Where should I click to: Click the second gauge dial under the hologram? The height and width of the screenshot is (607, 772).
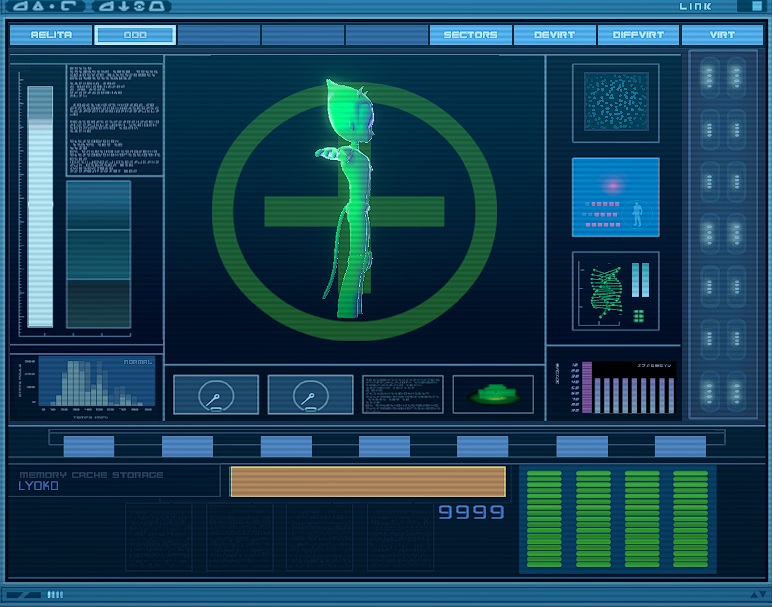pos(310,394)
